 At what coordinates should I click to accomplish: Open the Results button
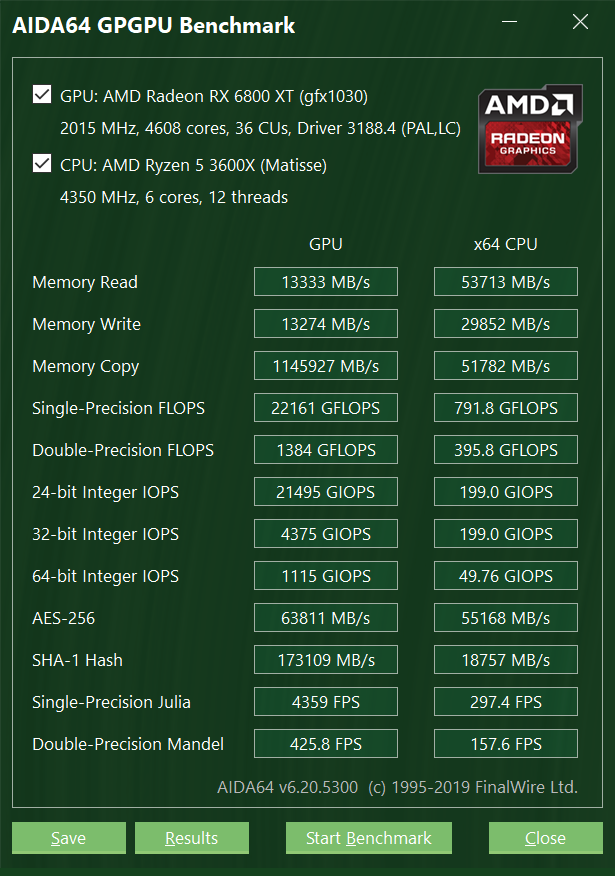point(191,838)
